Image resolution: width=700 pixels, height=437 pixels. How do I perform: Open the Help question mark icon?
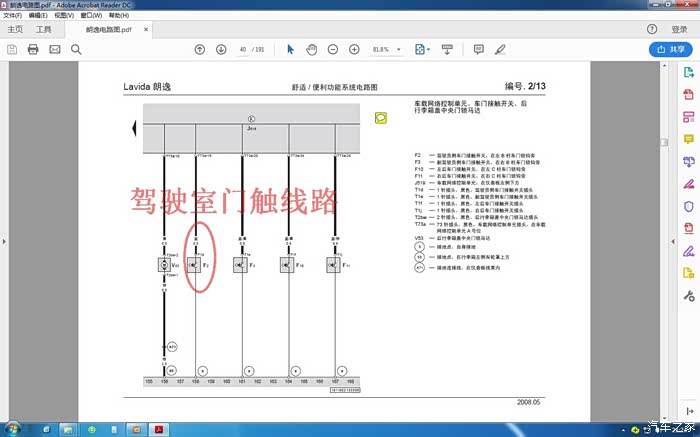(652, 29)
